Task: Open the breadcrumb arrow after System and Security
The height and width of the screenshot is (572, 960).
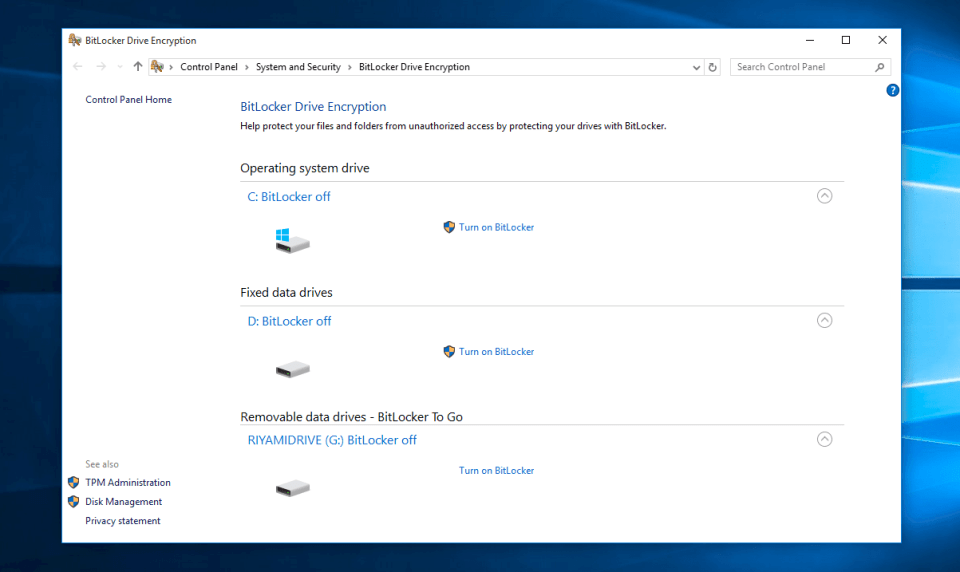Action: click(x=350, y=67)
